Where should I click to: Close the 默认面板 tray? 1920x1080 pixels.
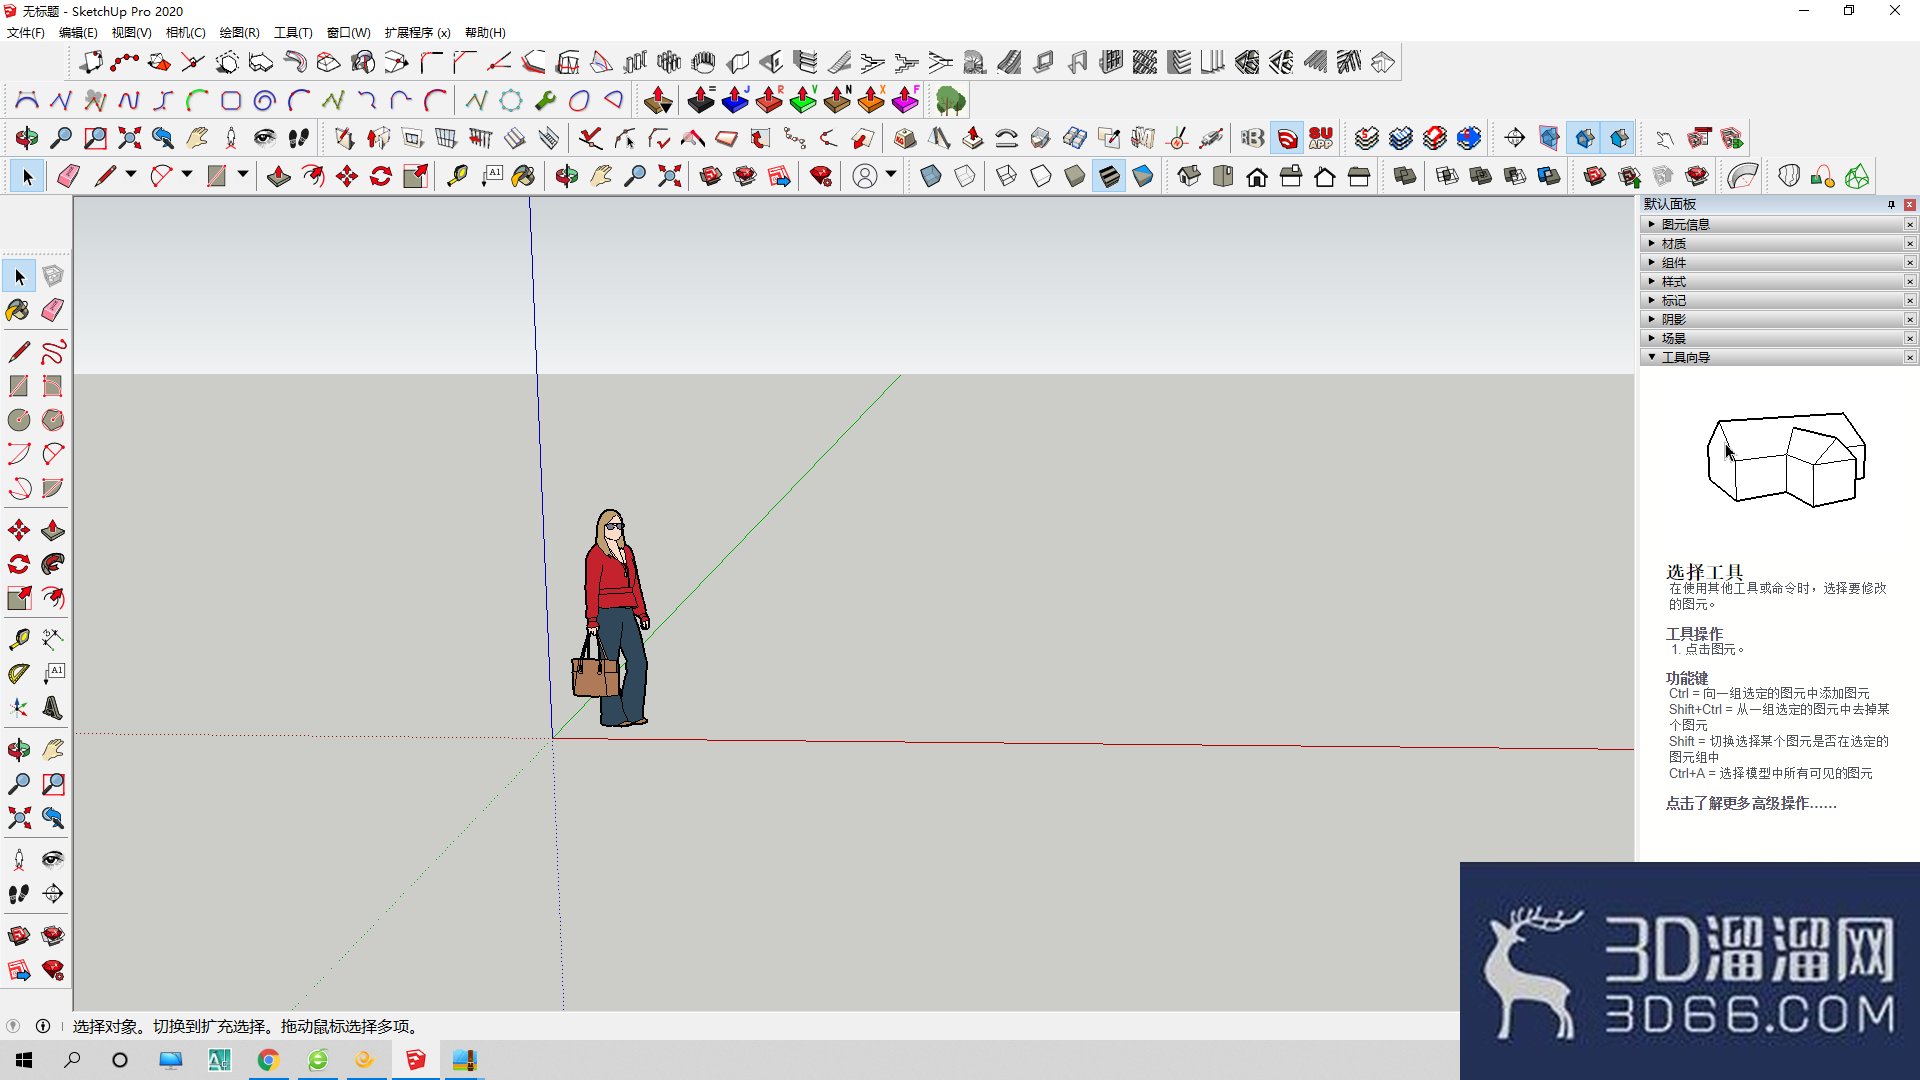click(1910, 204)
